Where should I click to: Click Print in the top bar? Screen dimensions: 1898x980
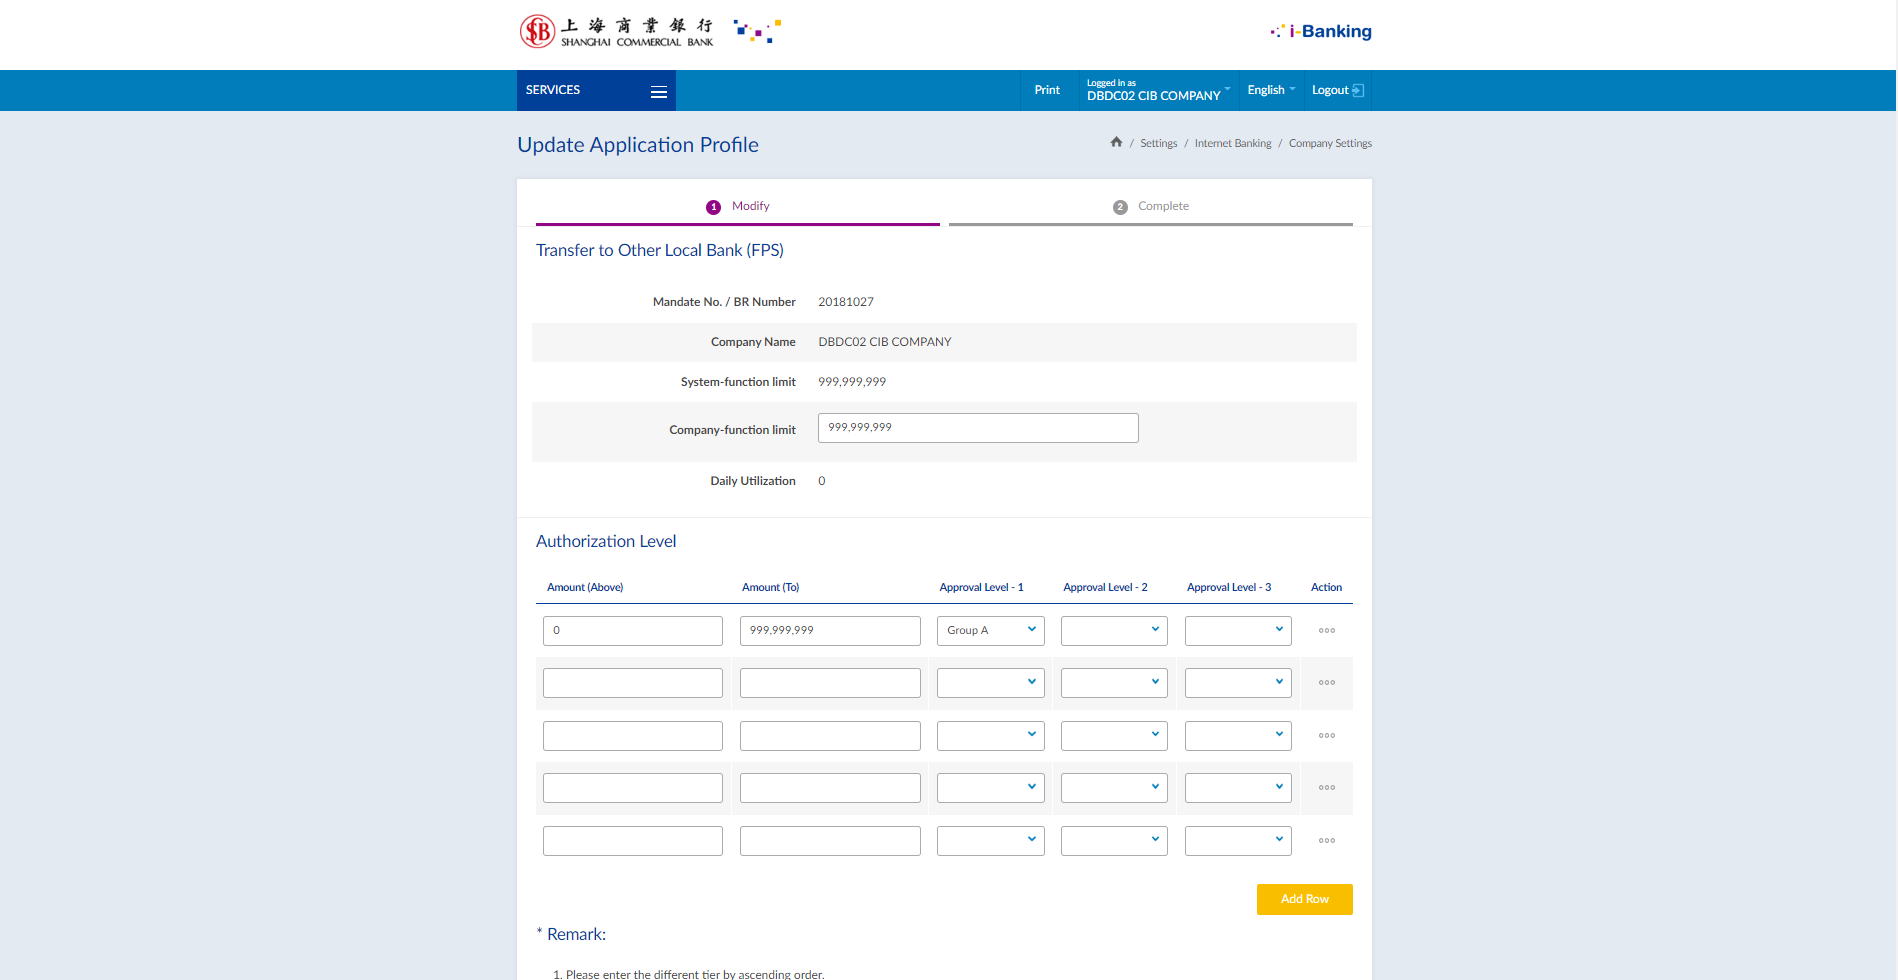coord(1047,90)
